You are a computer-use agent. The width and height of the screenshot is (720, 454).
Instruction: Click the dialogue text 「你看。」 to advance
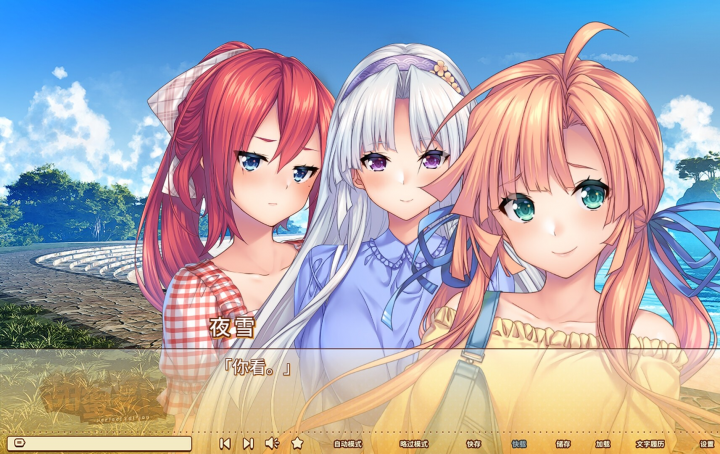(258, 369)
